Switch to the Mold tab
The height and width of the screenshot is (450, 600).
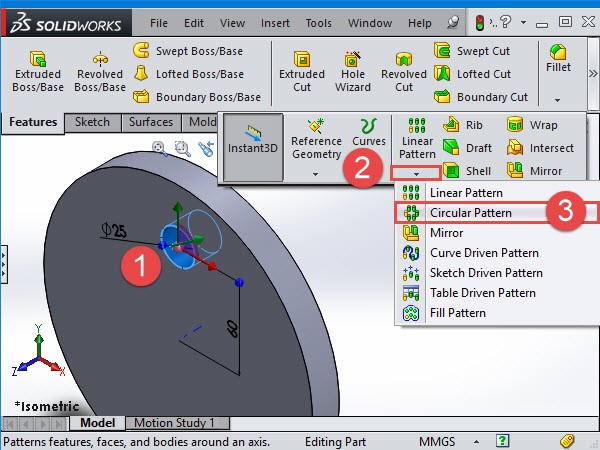[x=201, y=122]
